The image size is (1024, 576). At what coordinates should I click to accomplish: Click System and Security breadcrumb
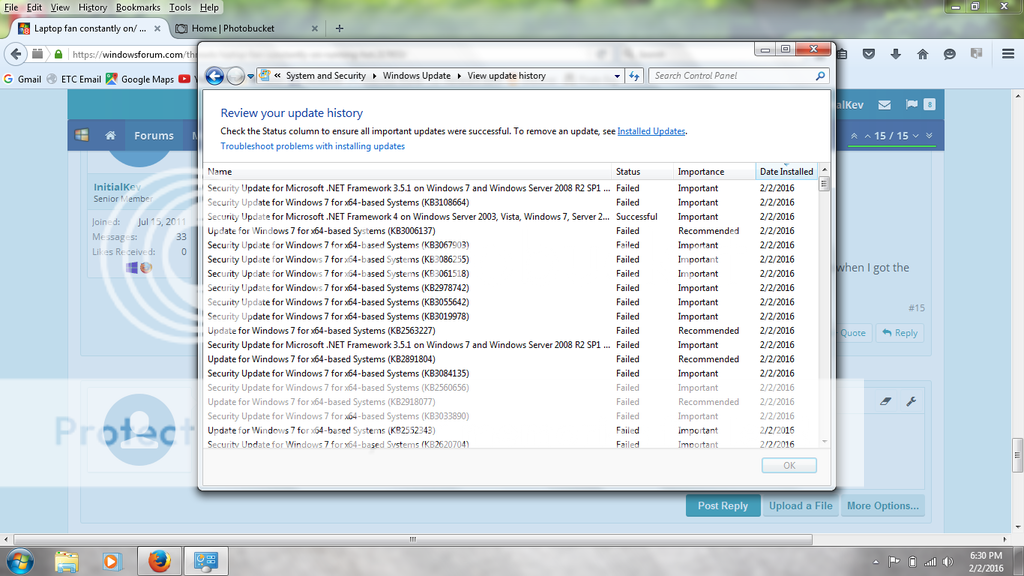pyautogui.click(x=326, y=76)
